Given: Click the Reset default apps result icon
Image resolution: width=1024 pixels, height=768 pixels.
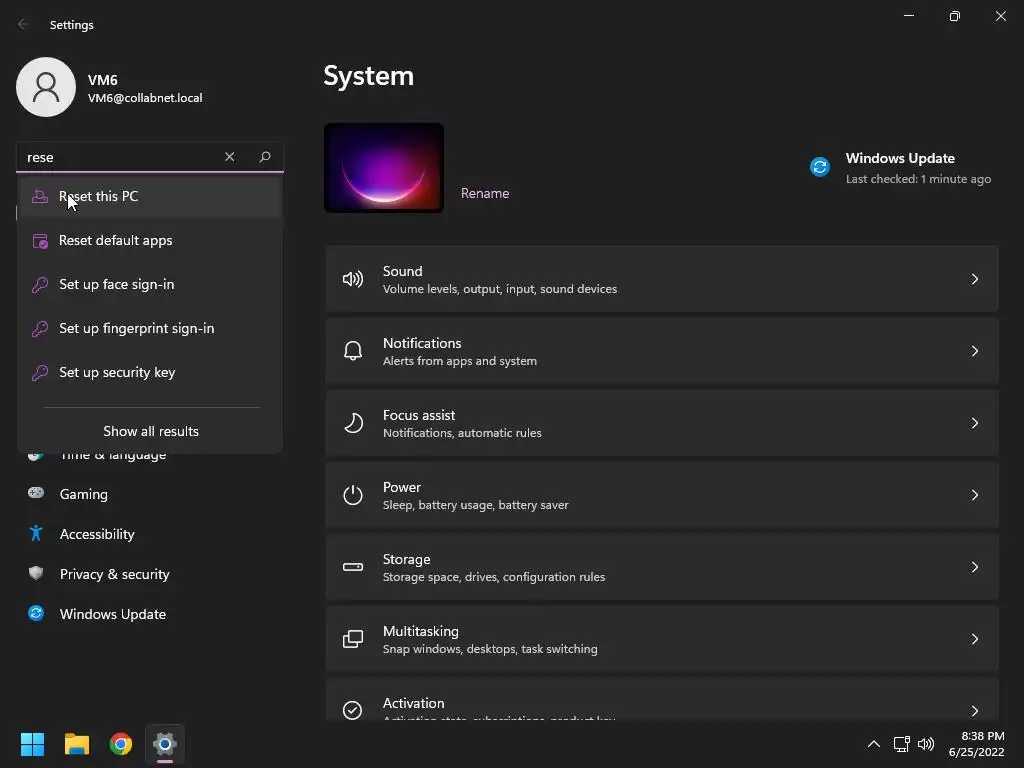Looking at the screenshot, I should tap(40, 241).
